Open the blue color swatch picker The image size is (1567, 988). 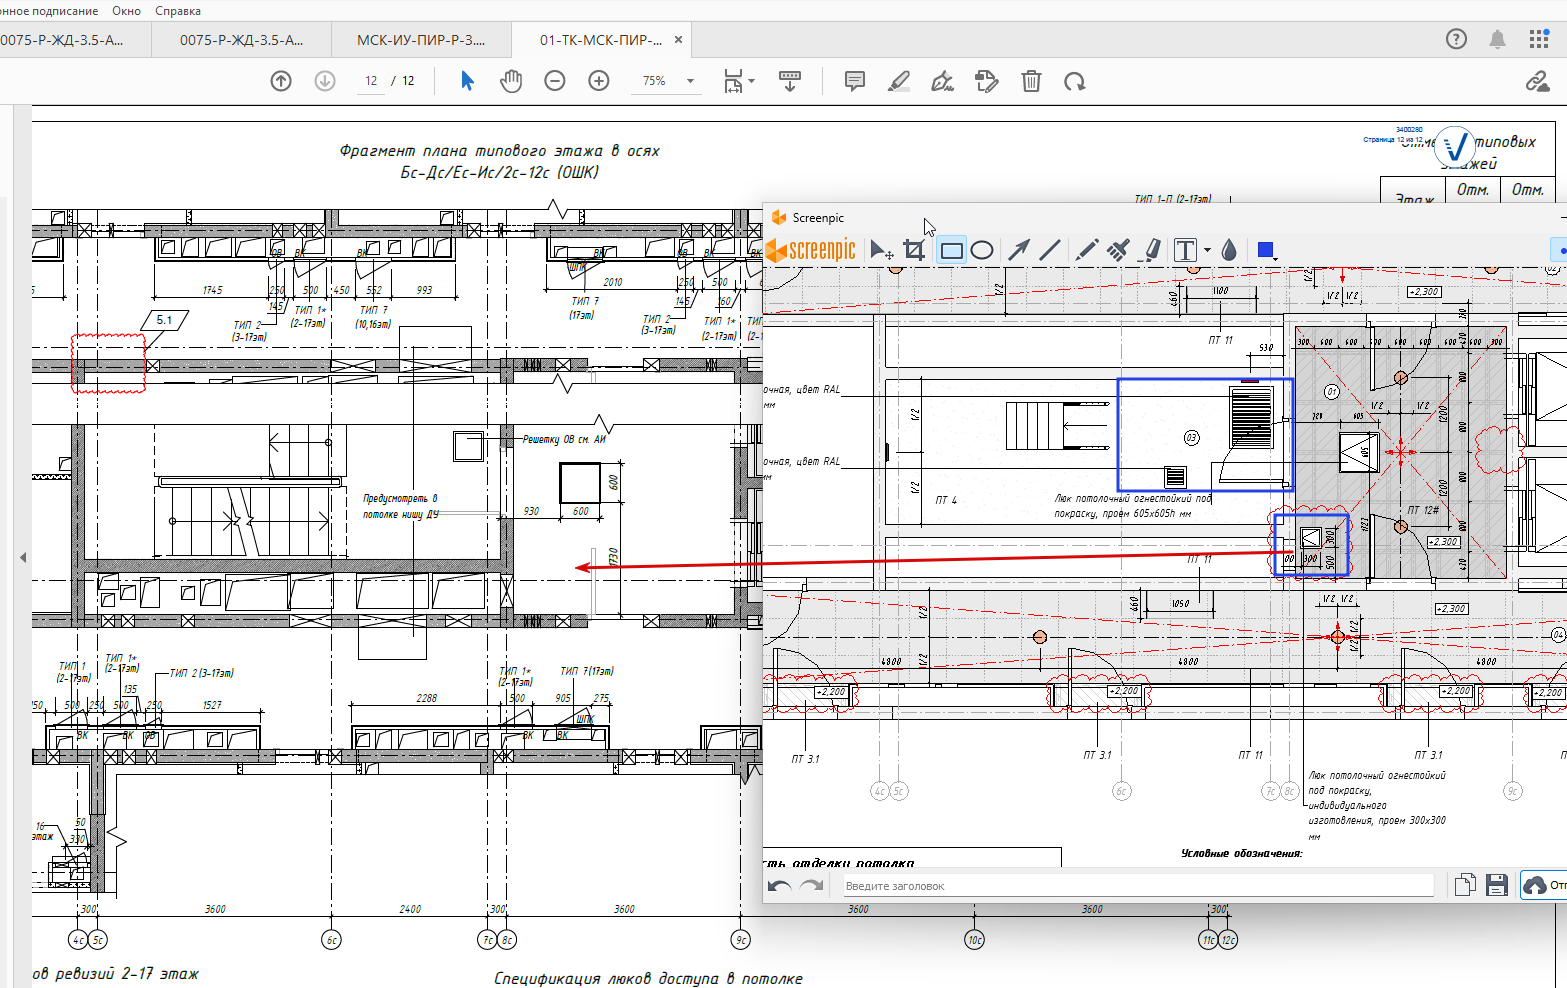pos(1266,250)
